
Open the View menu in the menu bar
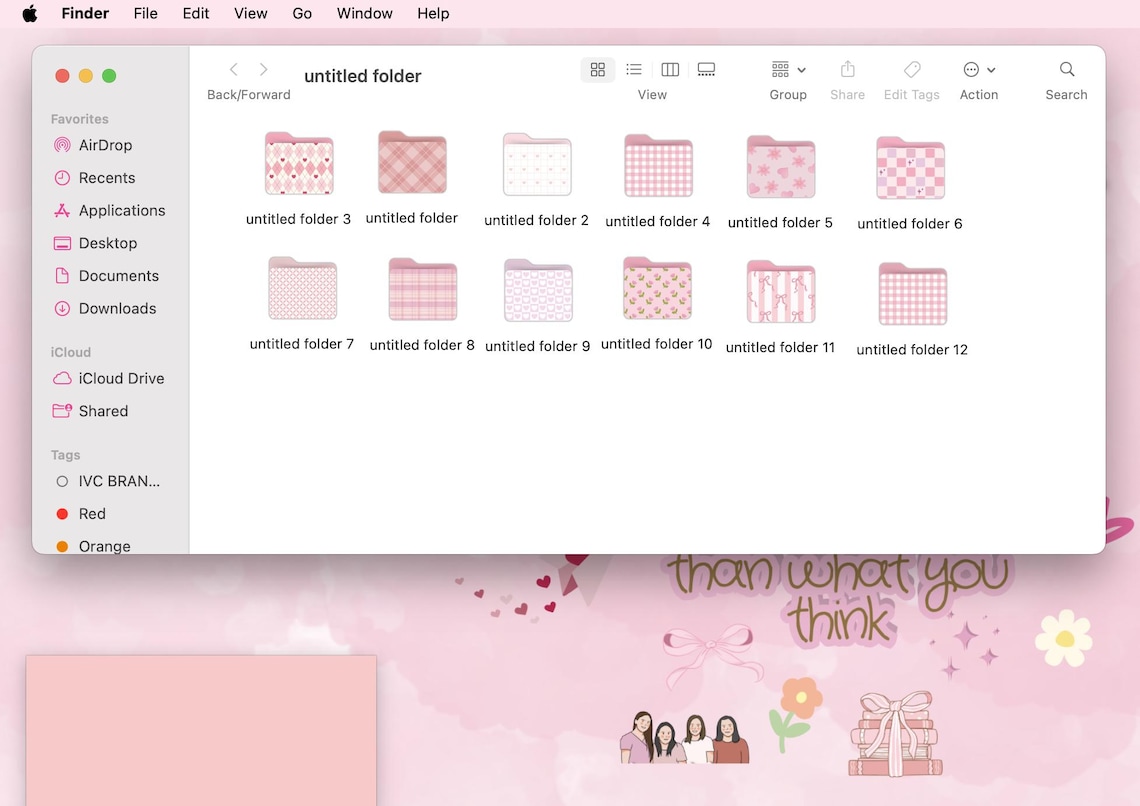tap(250, 13)
